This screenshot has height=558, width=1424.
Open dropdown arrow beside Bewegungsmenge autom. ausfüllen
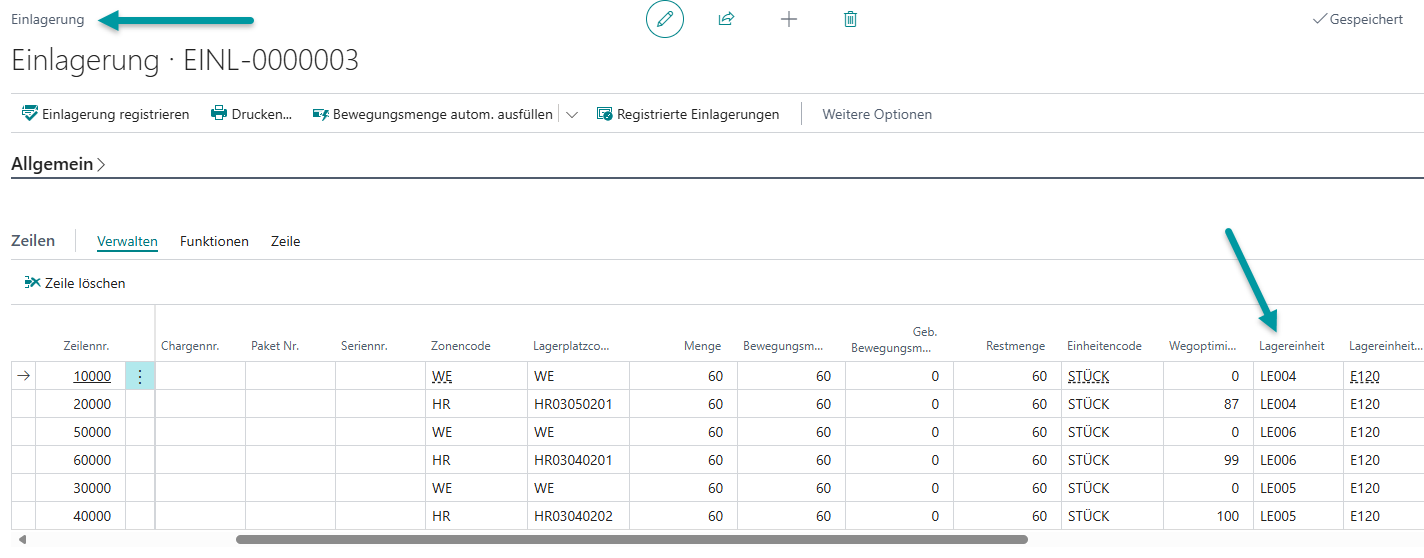pyautogui.click(x=572, y=114)
